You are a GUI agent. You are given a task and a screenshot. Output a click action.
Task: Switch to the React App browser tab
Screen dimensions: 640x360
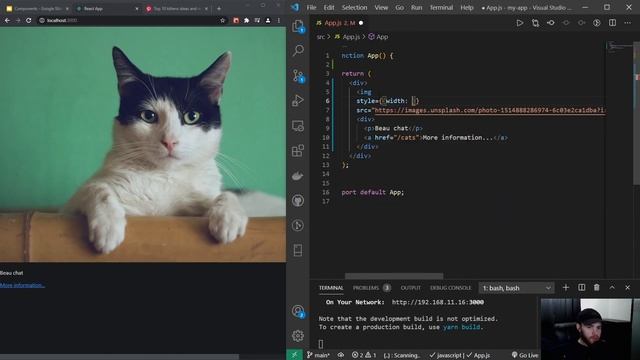click(x=107, y=8)
